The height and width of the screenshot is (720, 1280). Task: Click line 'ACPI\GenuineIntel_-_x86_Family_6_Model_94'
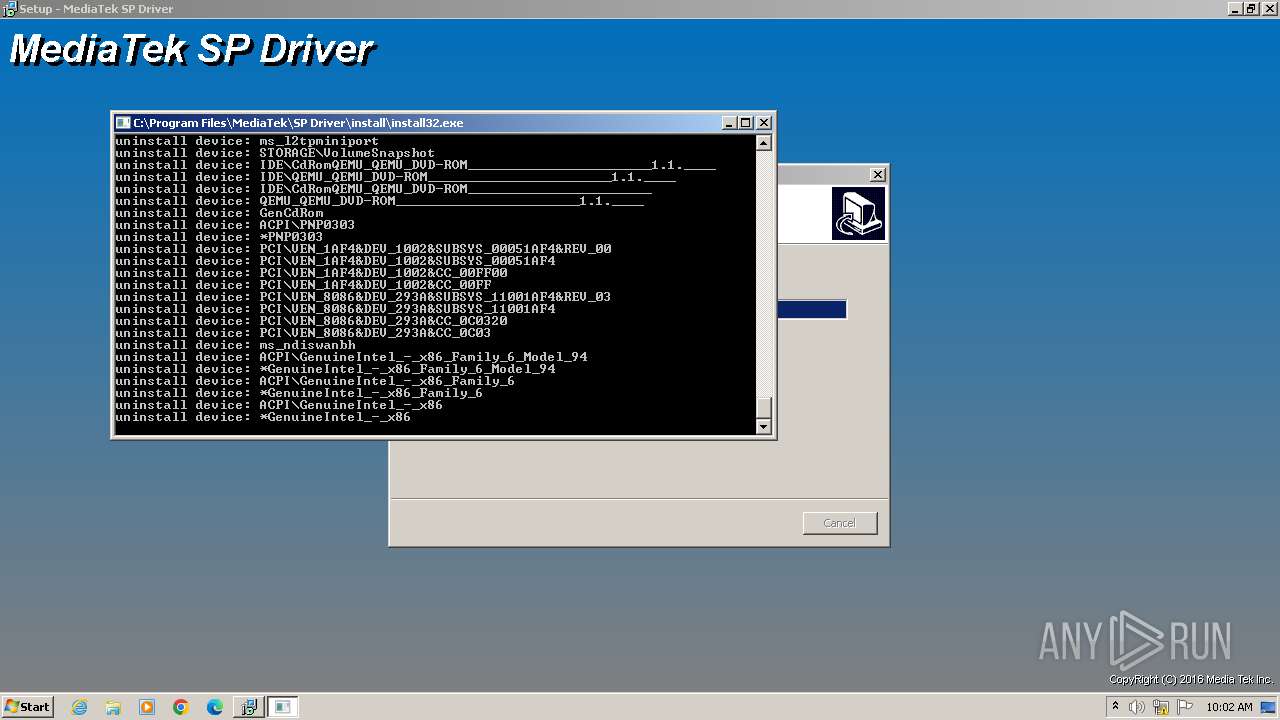click(x=351, y=357)
